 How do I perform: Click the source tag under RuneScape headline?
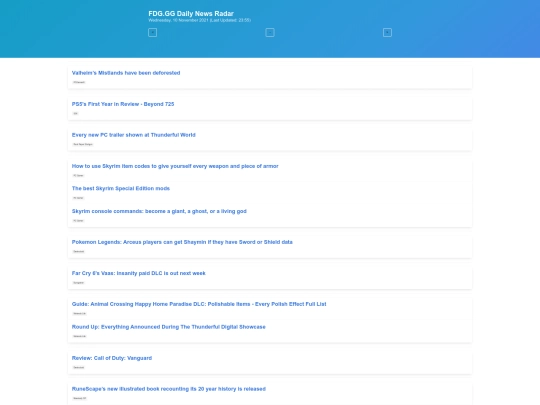[80, 398]
